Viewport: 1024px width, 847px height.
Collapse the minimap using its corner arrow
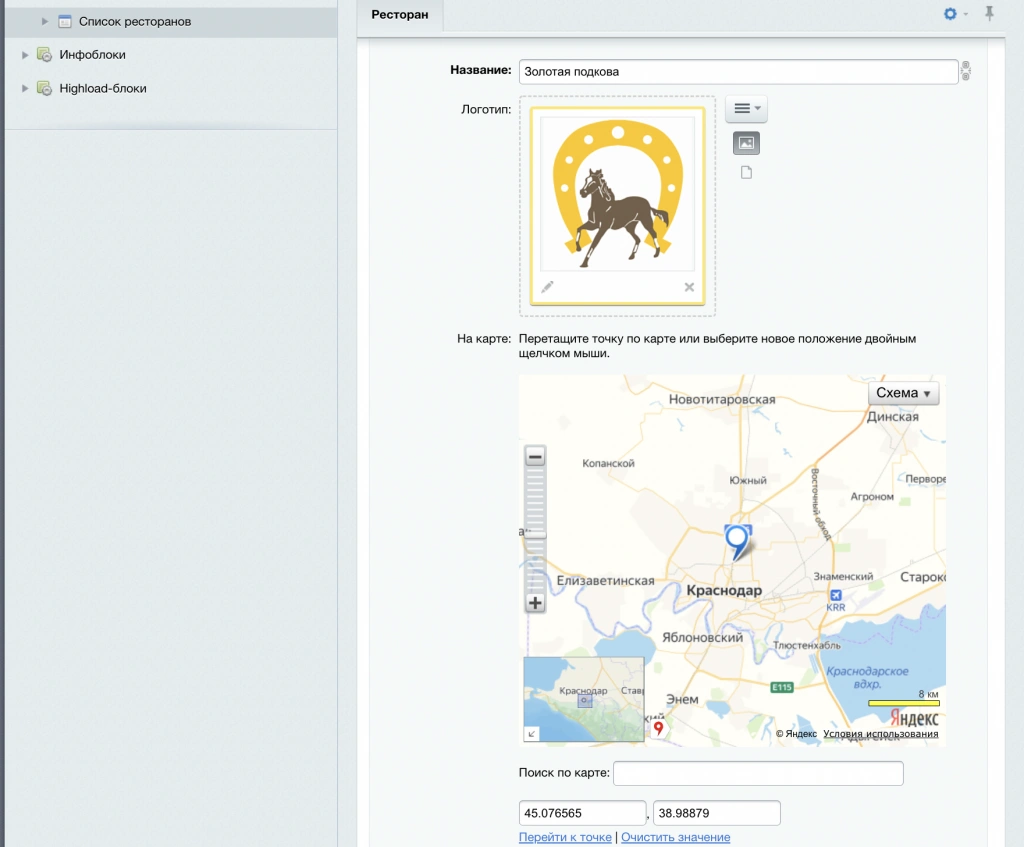coord(532,734)
